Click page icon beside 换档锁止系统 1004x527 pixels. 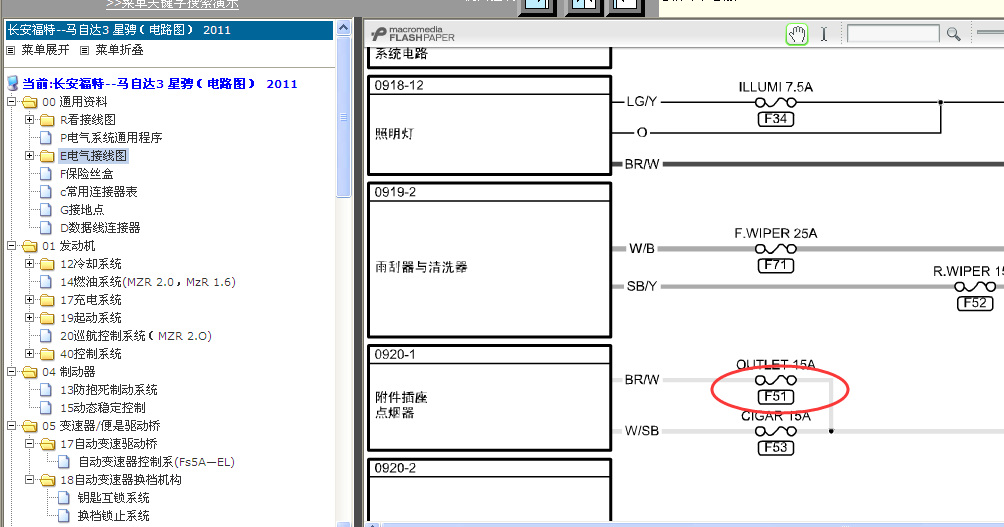(64, 515)
